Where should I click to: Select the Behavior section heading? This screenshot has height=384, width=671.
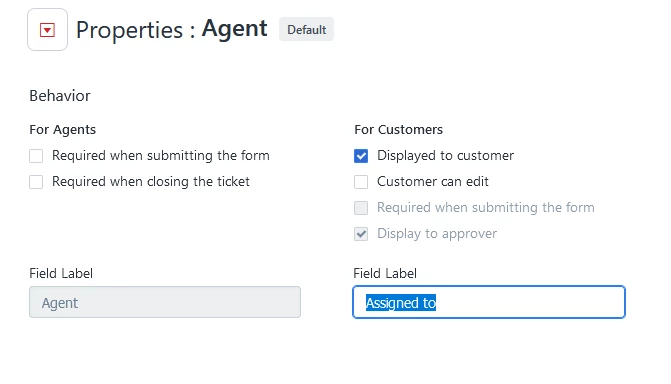(60, 95)
